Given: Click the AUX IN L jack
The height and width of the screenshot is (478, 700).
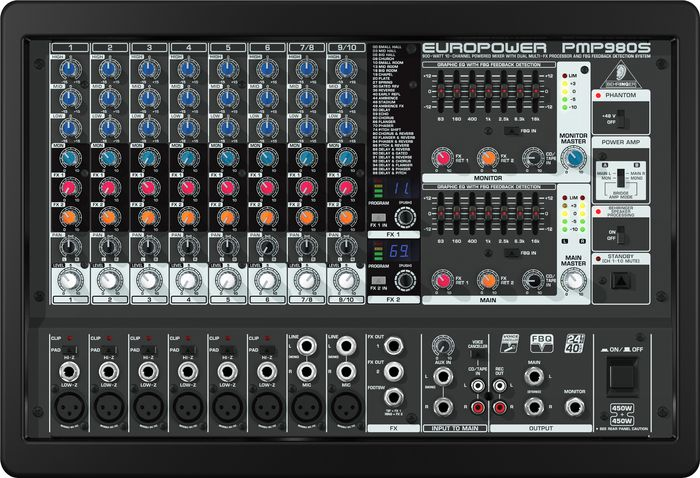Looking at the screenshot, I should coord(443,377).
